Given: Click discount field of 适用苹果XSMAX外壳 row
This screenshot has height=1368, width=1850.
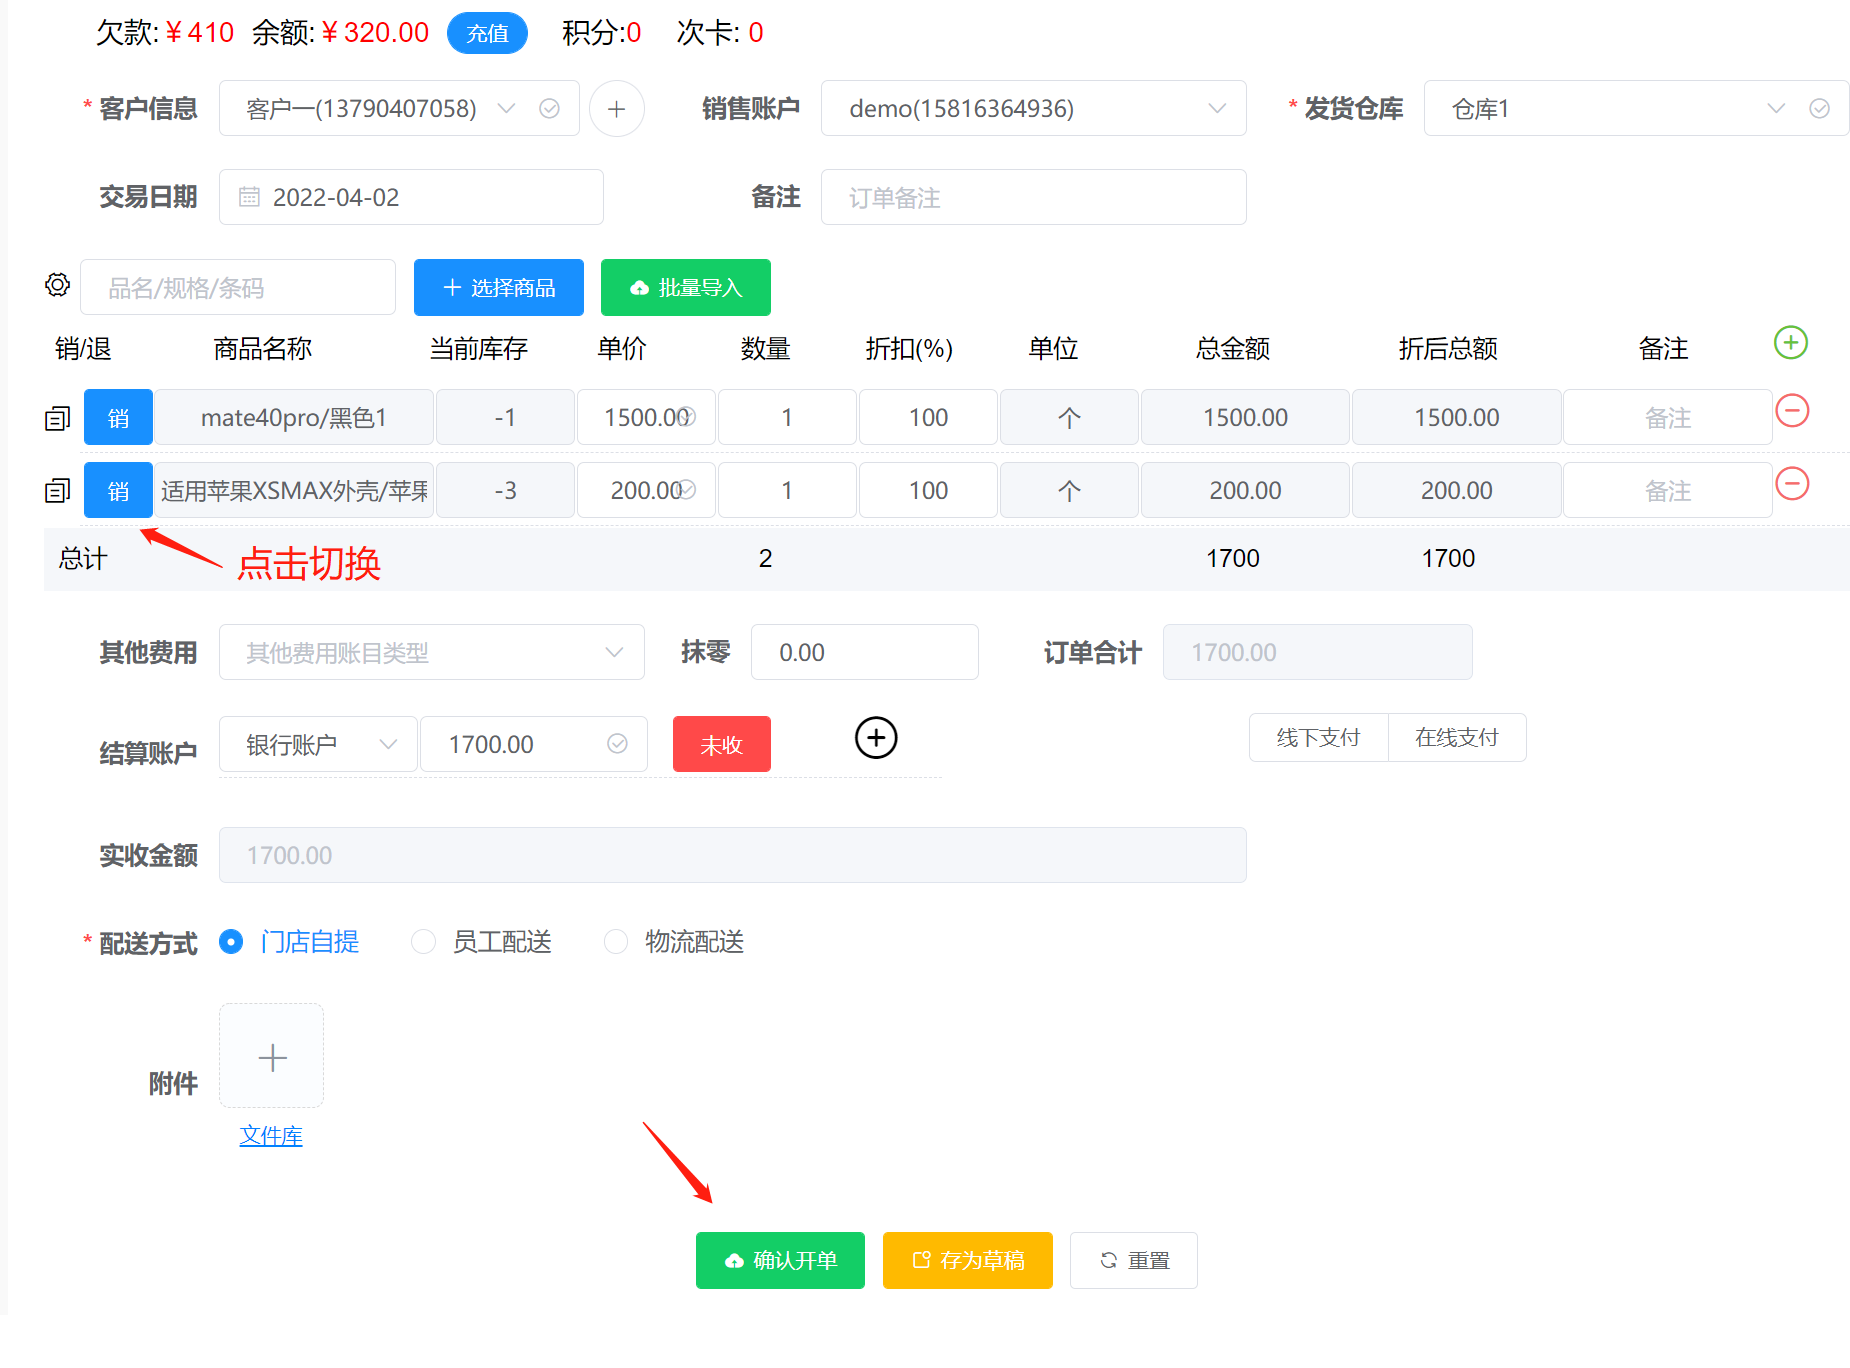Looking at the screenshot, I should (x=928, y=490).
